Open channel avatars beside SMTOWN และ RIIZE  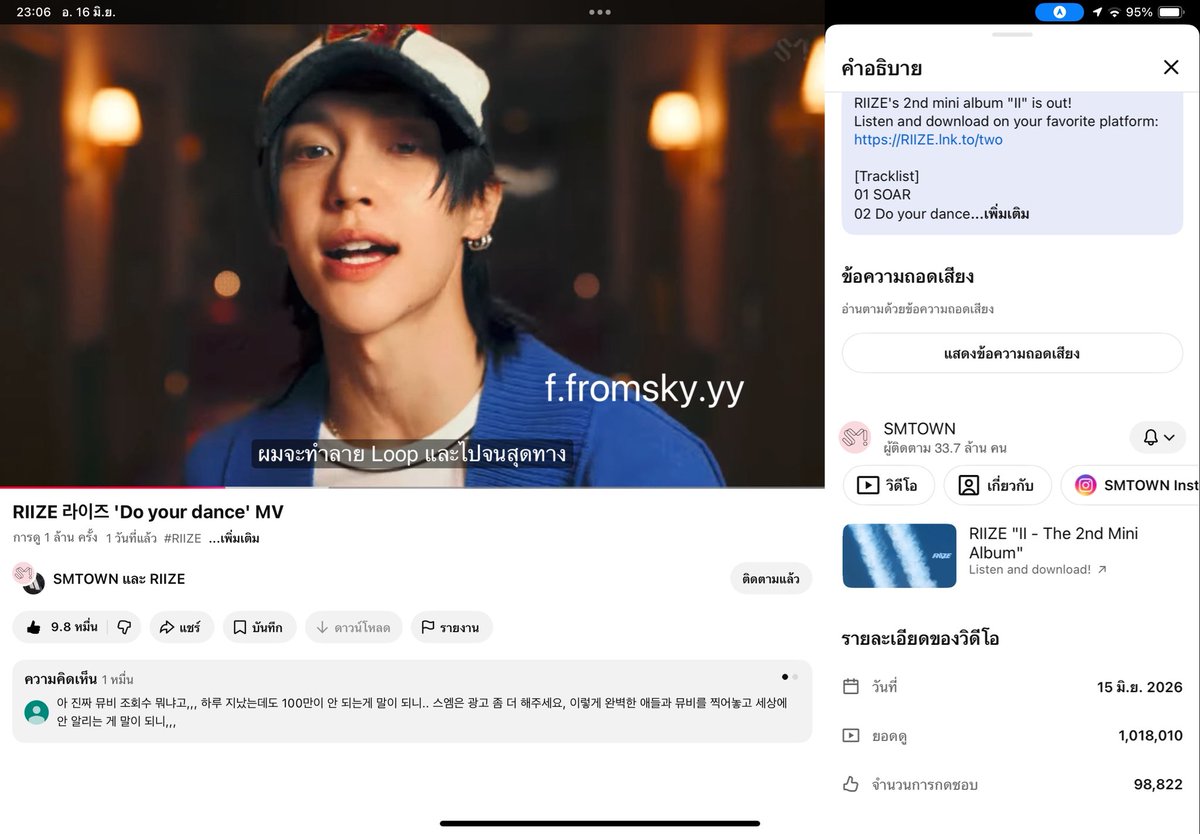[x=29, y=578]
